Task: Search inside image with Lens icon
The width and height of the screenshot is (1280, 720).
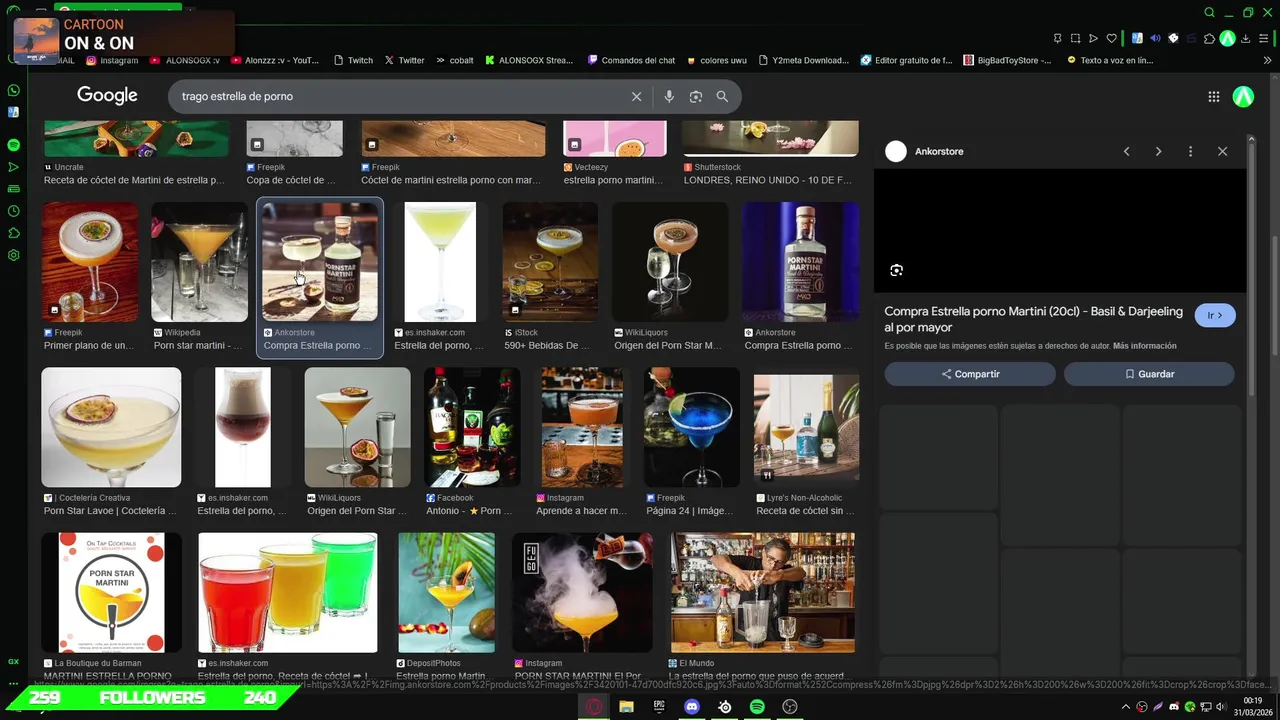Action: 896,270
